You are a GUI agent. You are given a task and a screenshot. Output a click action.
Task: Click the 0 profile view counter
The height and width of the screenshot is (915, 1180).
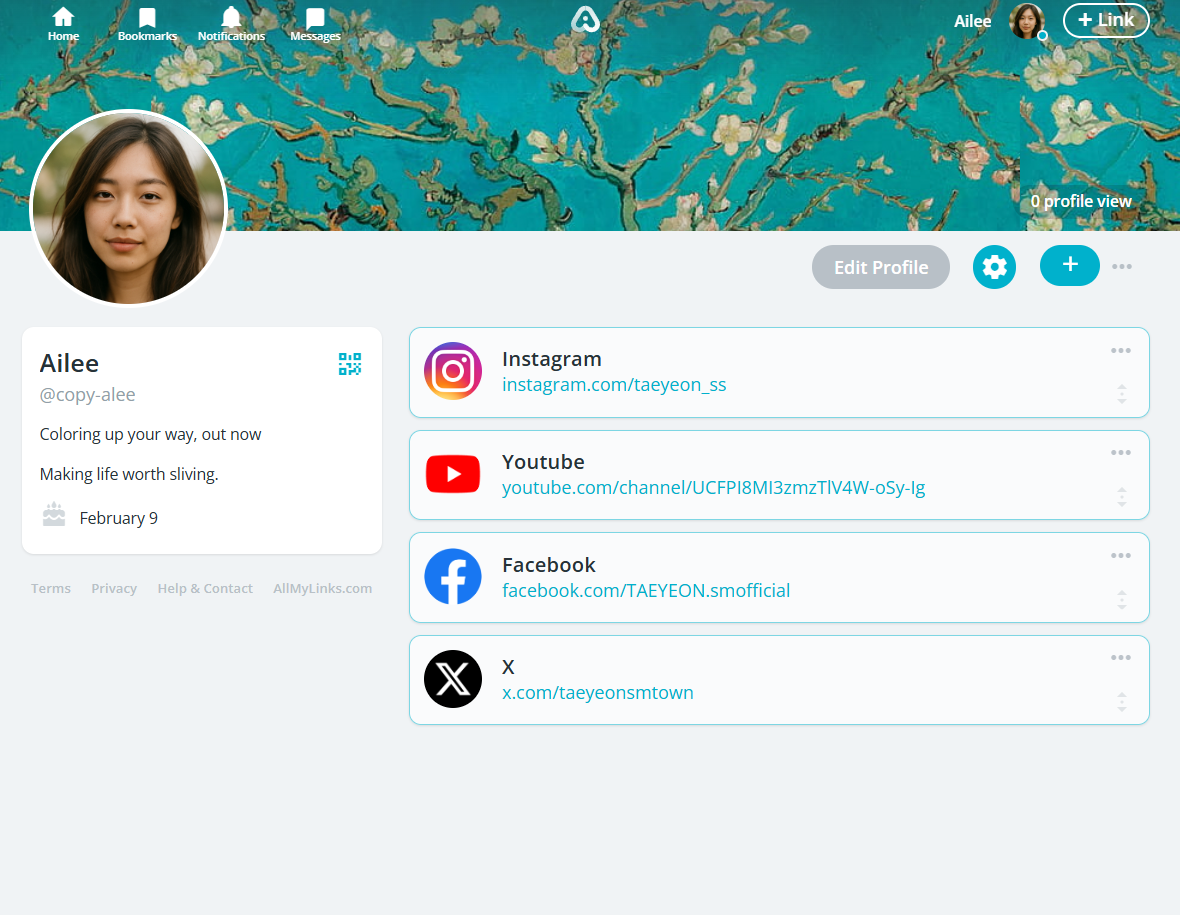tap(1081, 201)
